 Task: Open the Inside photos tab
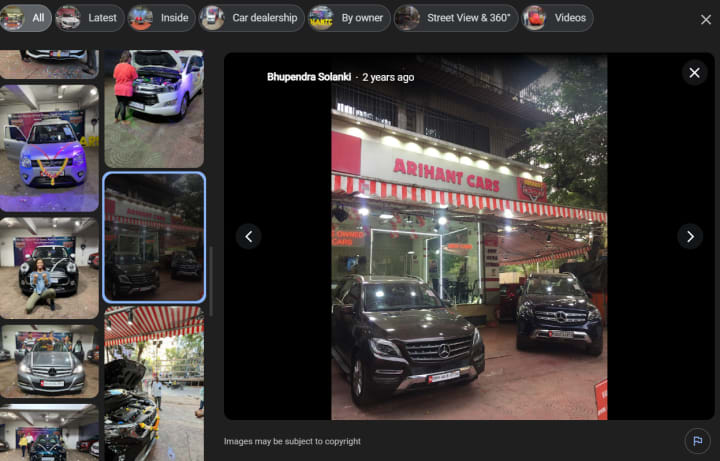162,18
